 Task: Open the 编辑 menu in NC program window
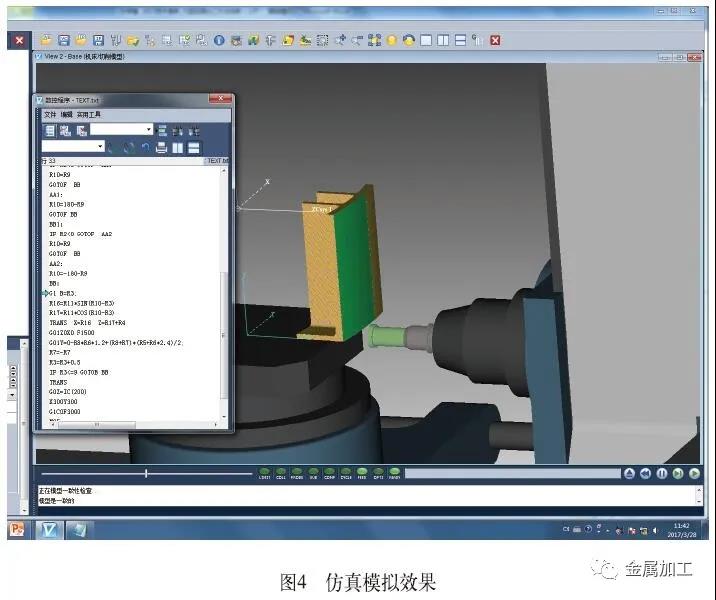click(x=67, y=115)
